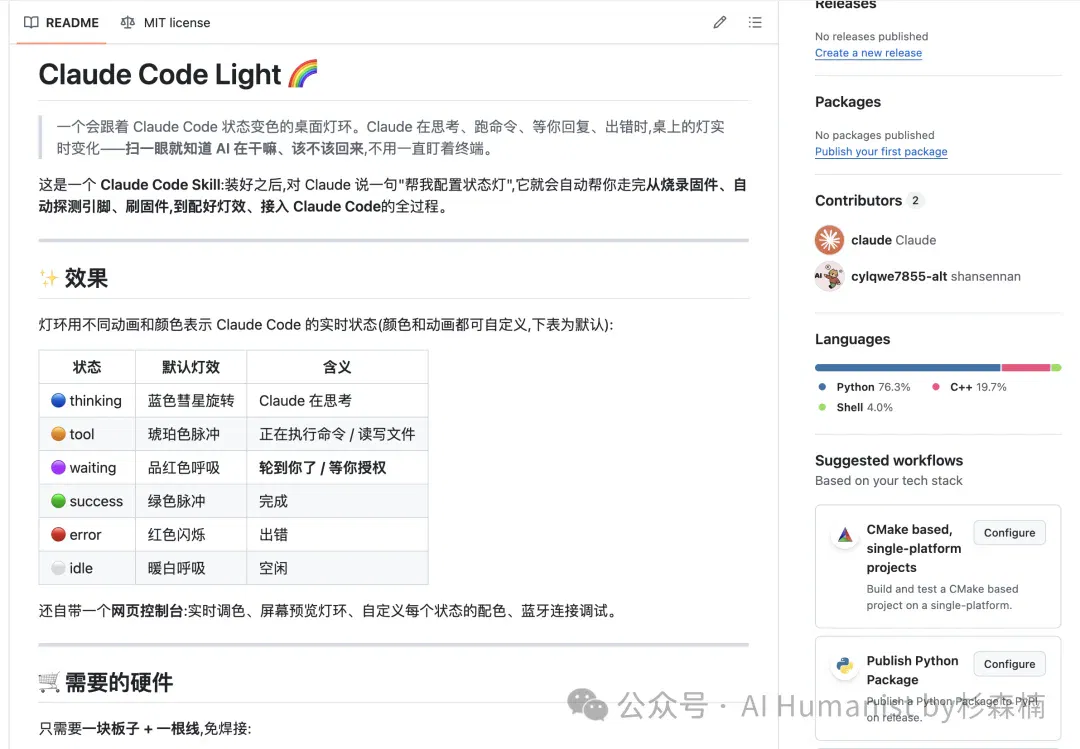This screenshot has width=1080, height=749.
Task: Click the Contributors count badge 2
Action: pyautogui.click(x=915, y=201)
